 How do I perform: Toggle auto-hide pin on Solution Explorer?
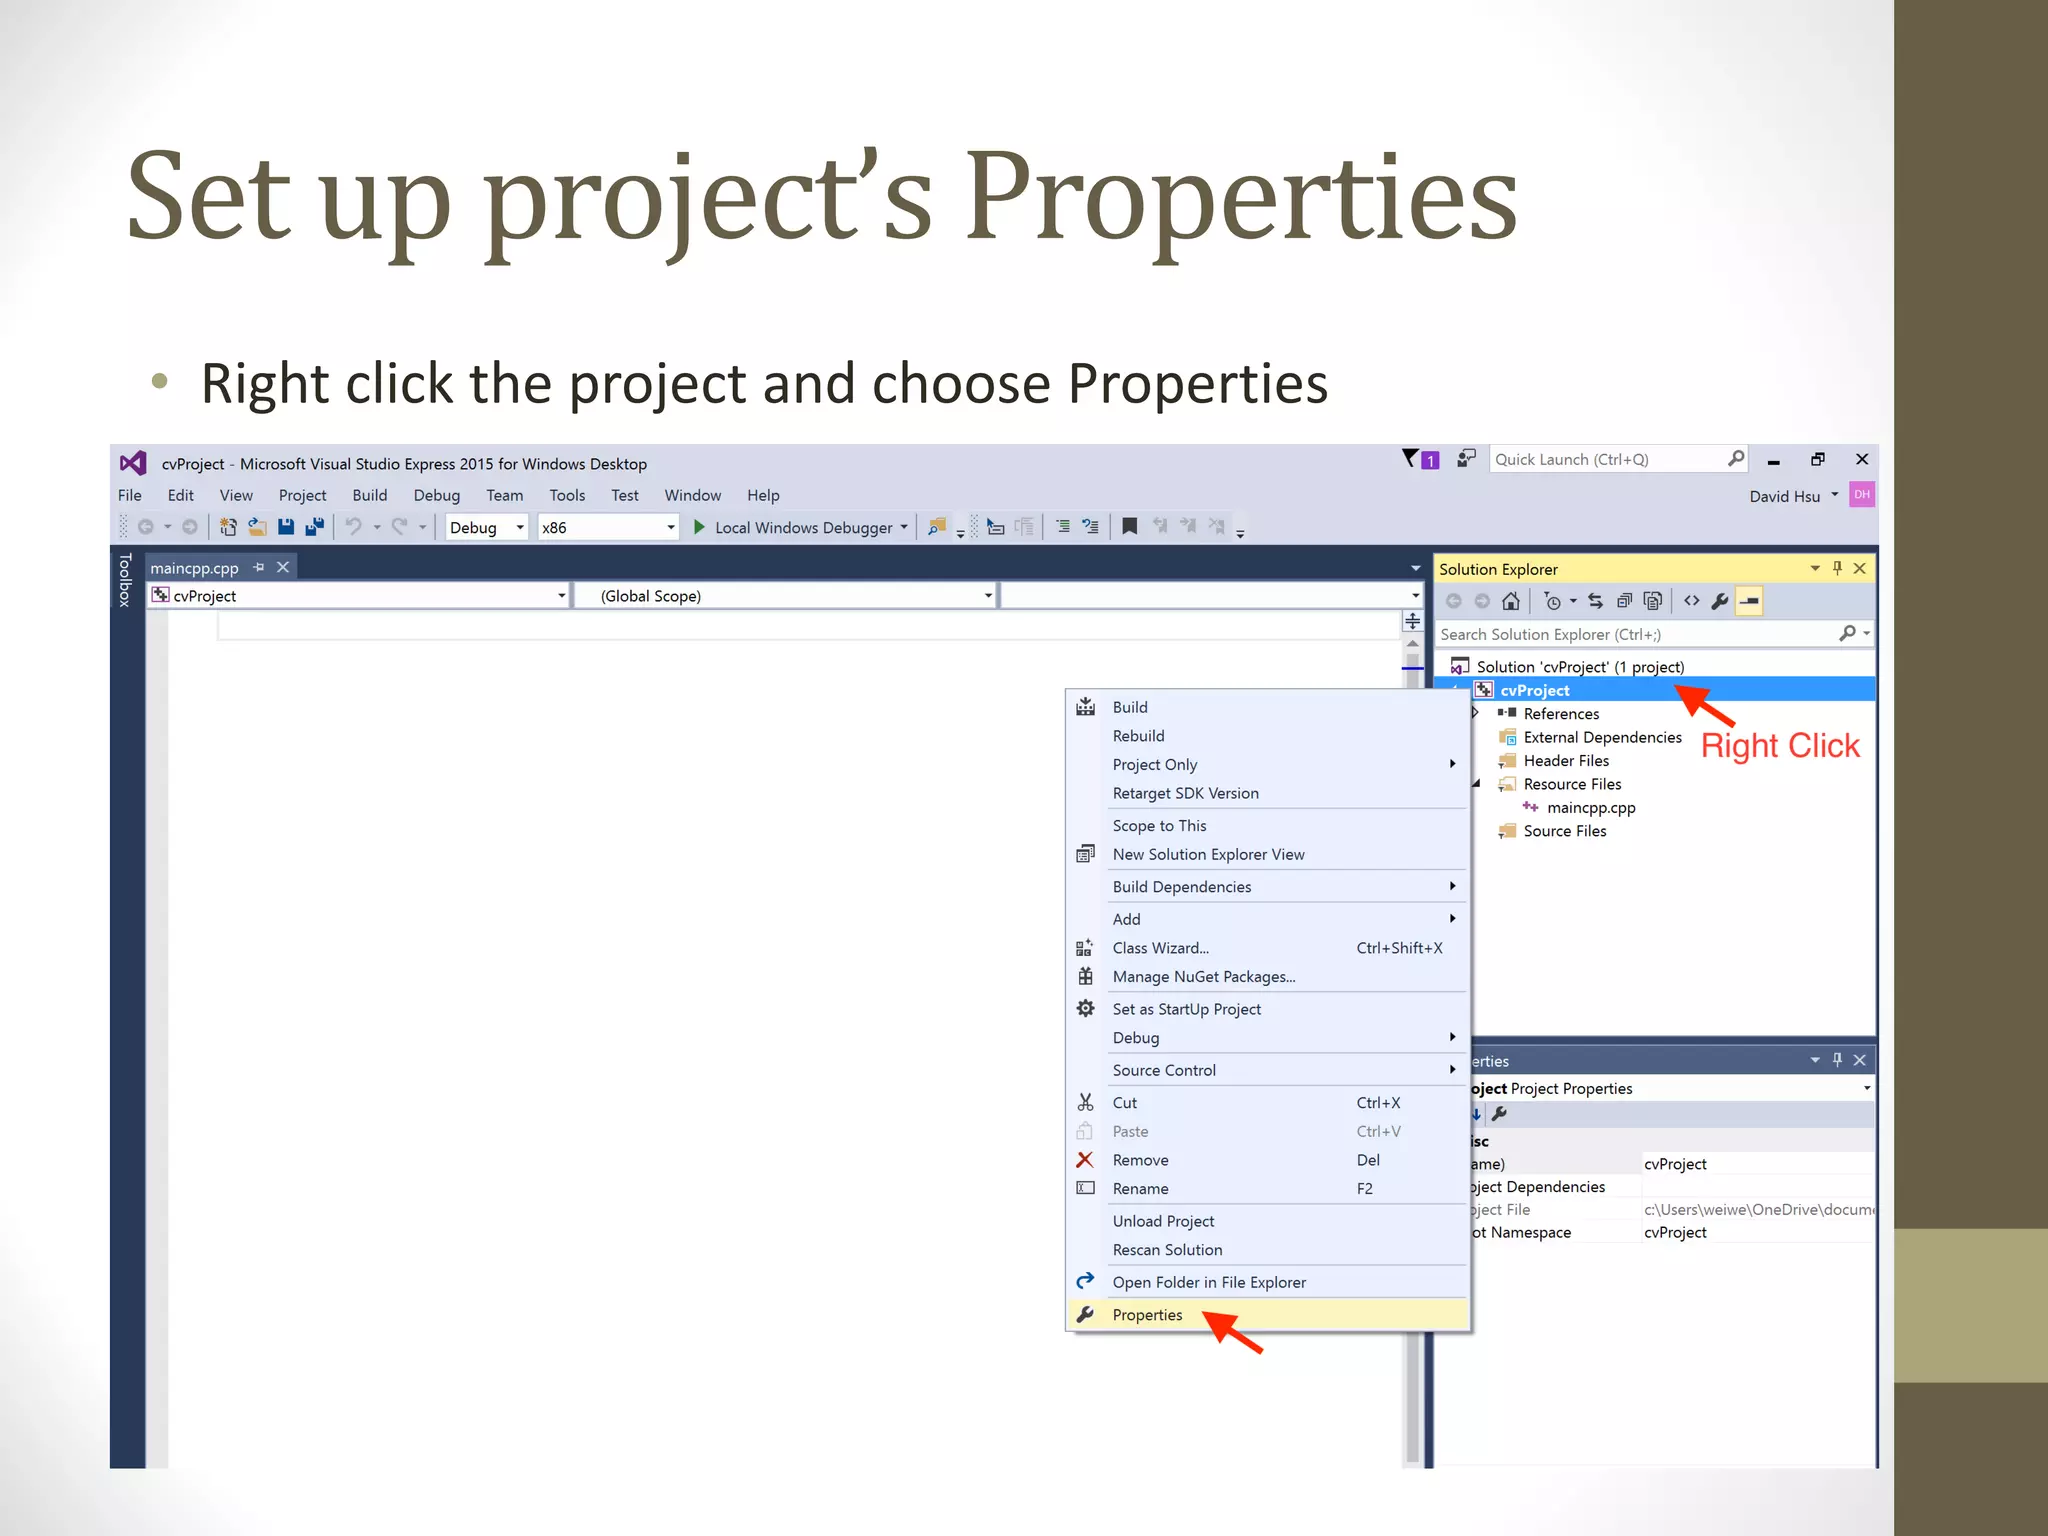tap(1837, 568)
